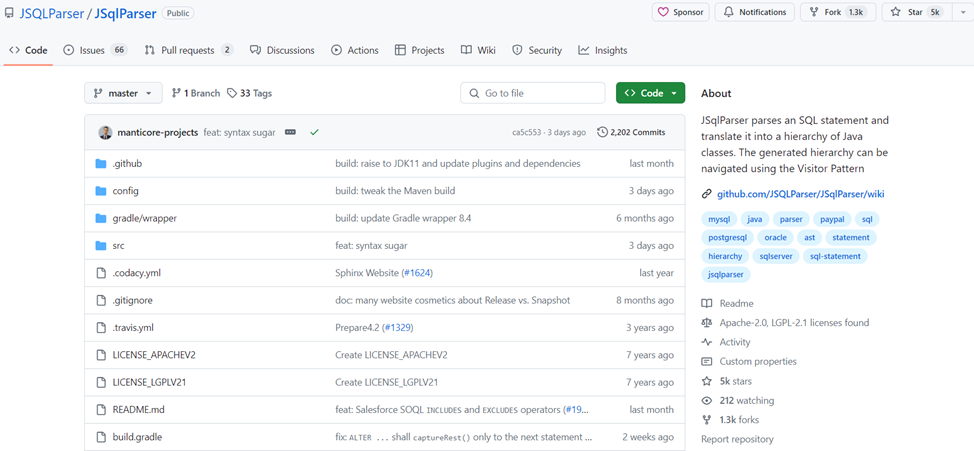Expand the Star lists dropdown arrow

tap(964, 12)
